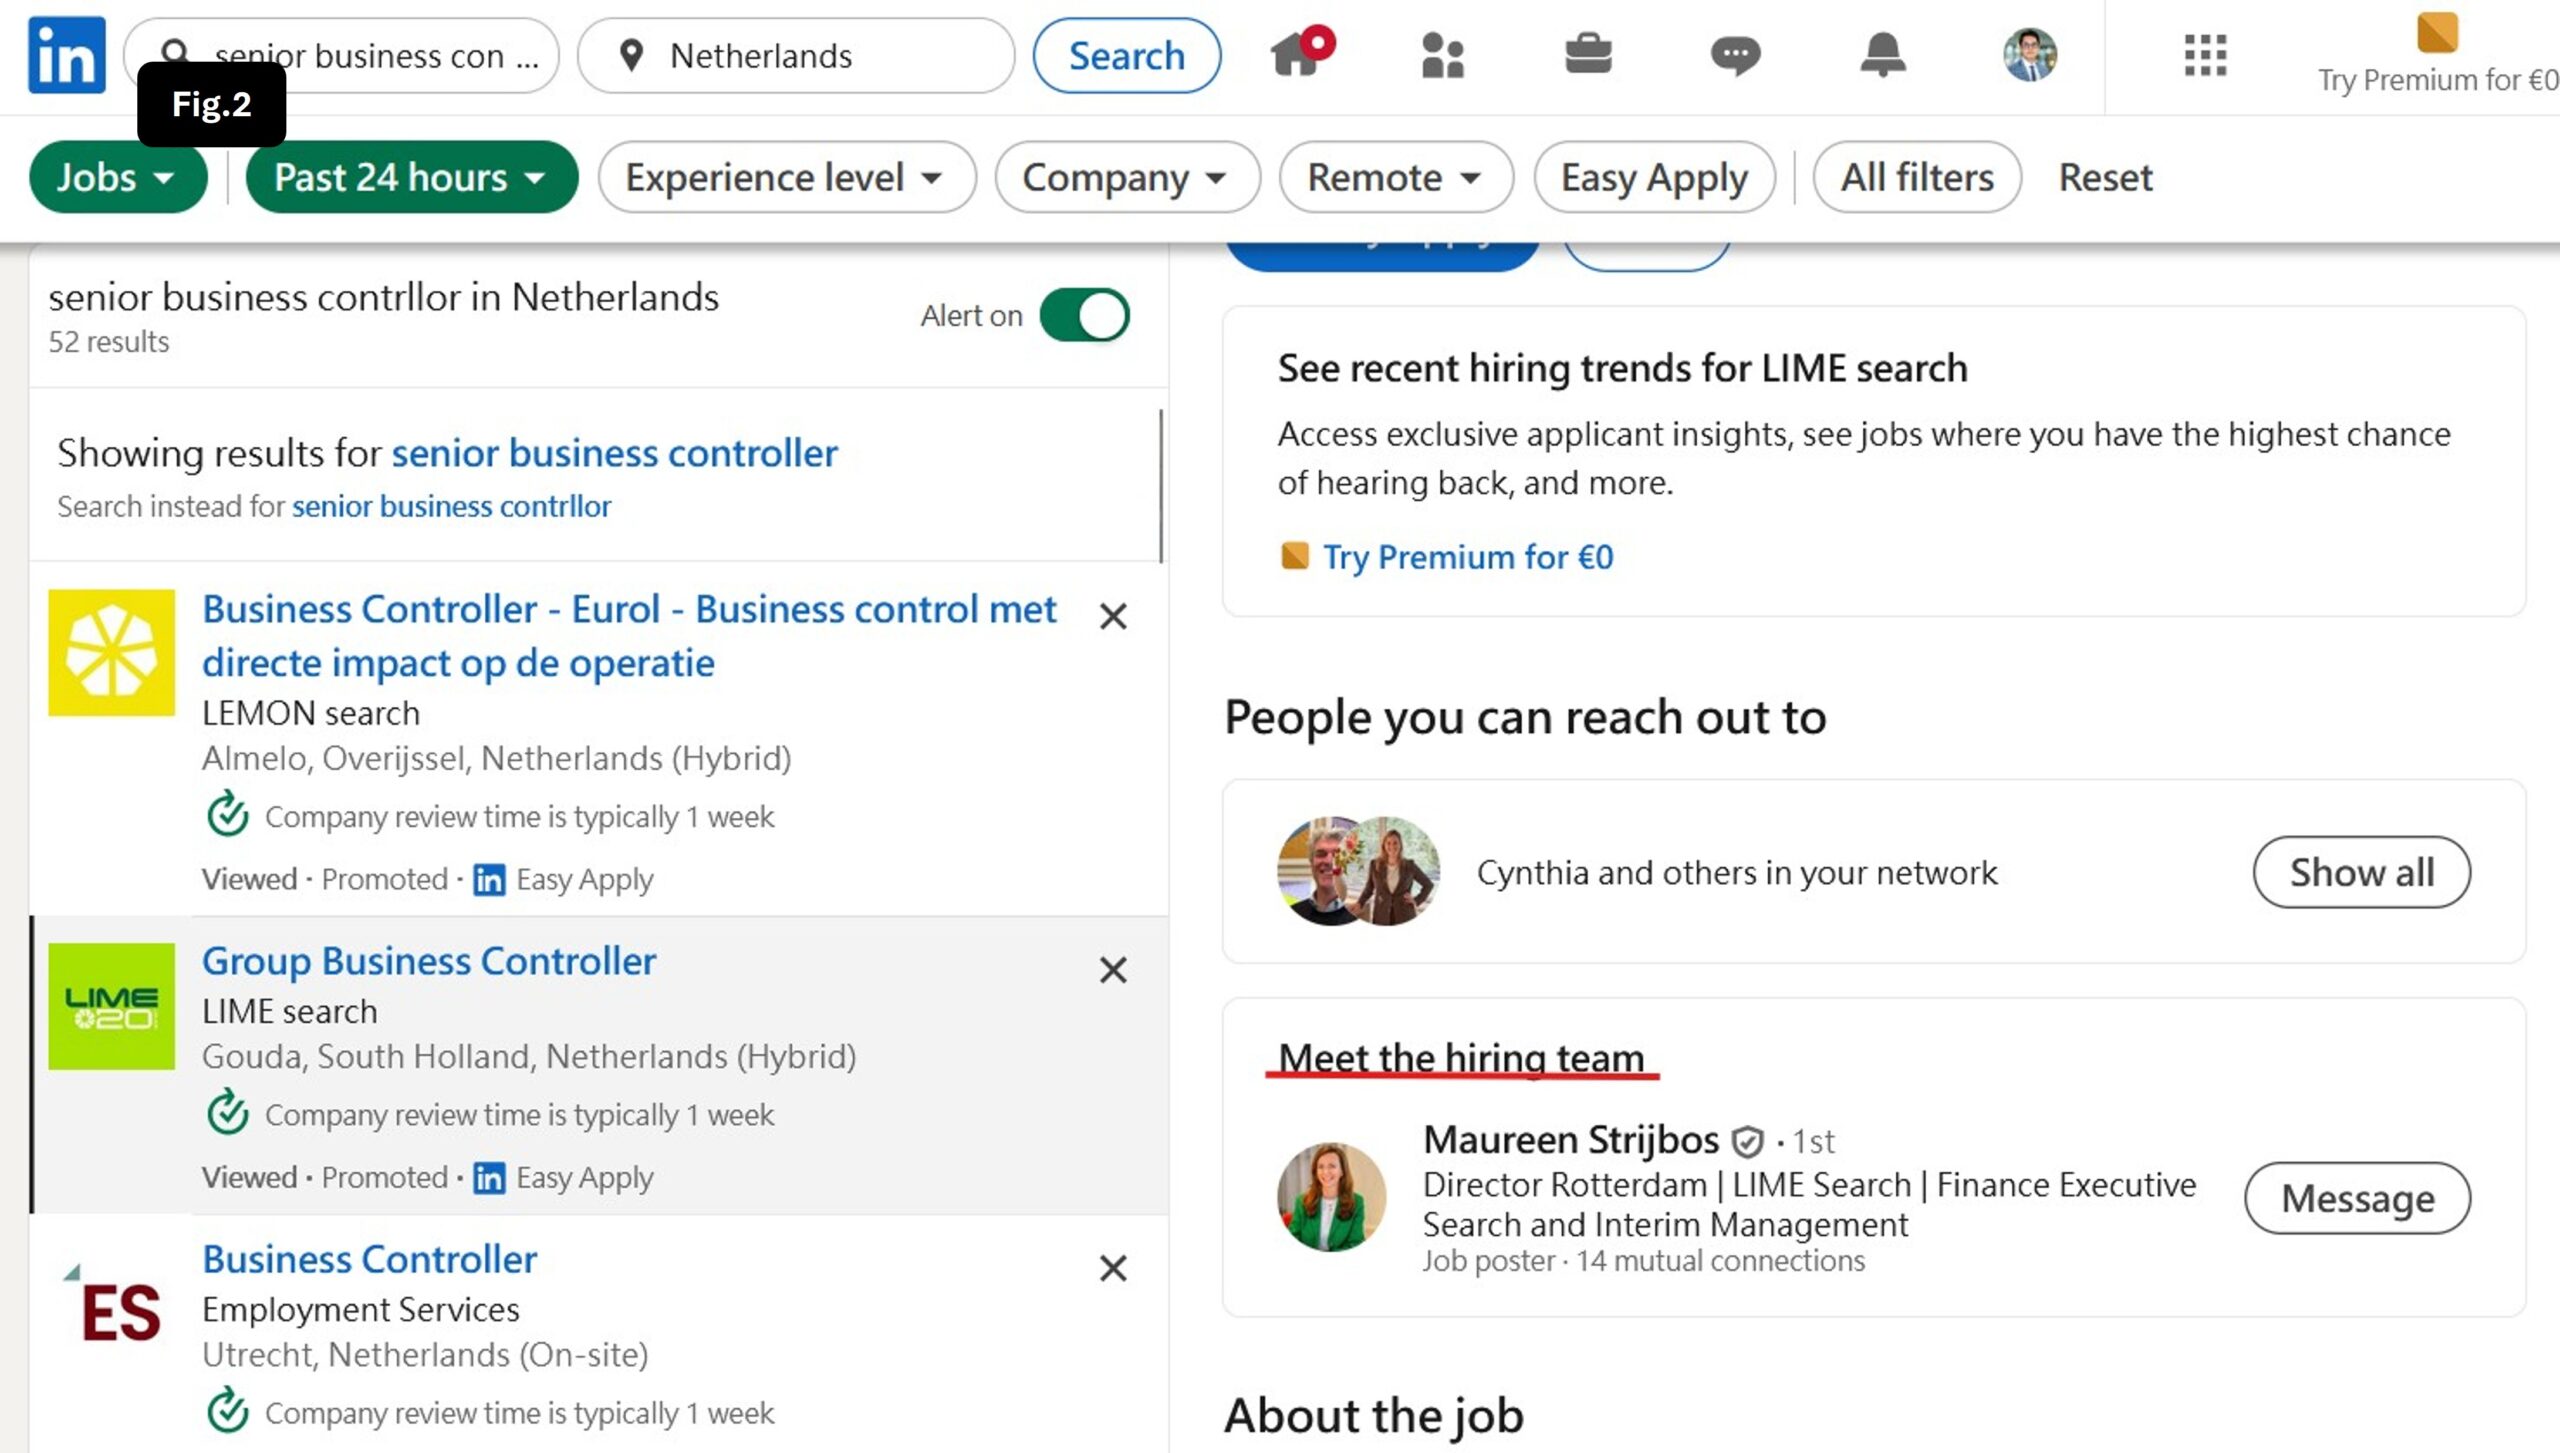Open the Jobs category menu

[117, 177]
